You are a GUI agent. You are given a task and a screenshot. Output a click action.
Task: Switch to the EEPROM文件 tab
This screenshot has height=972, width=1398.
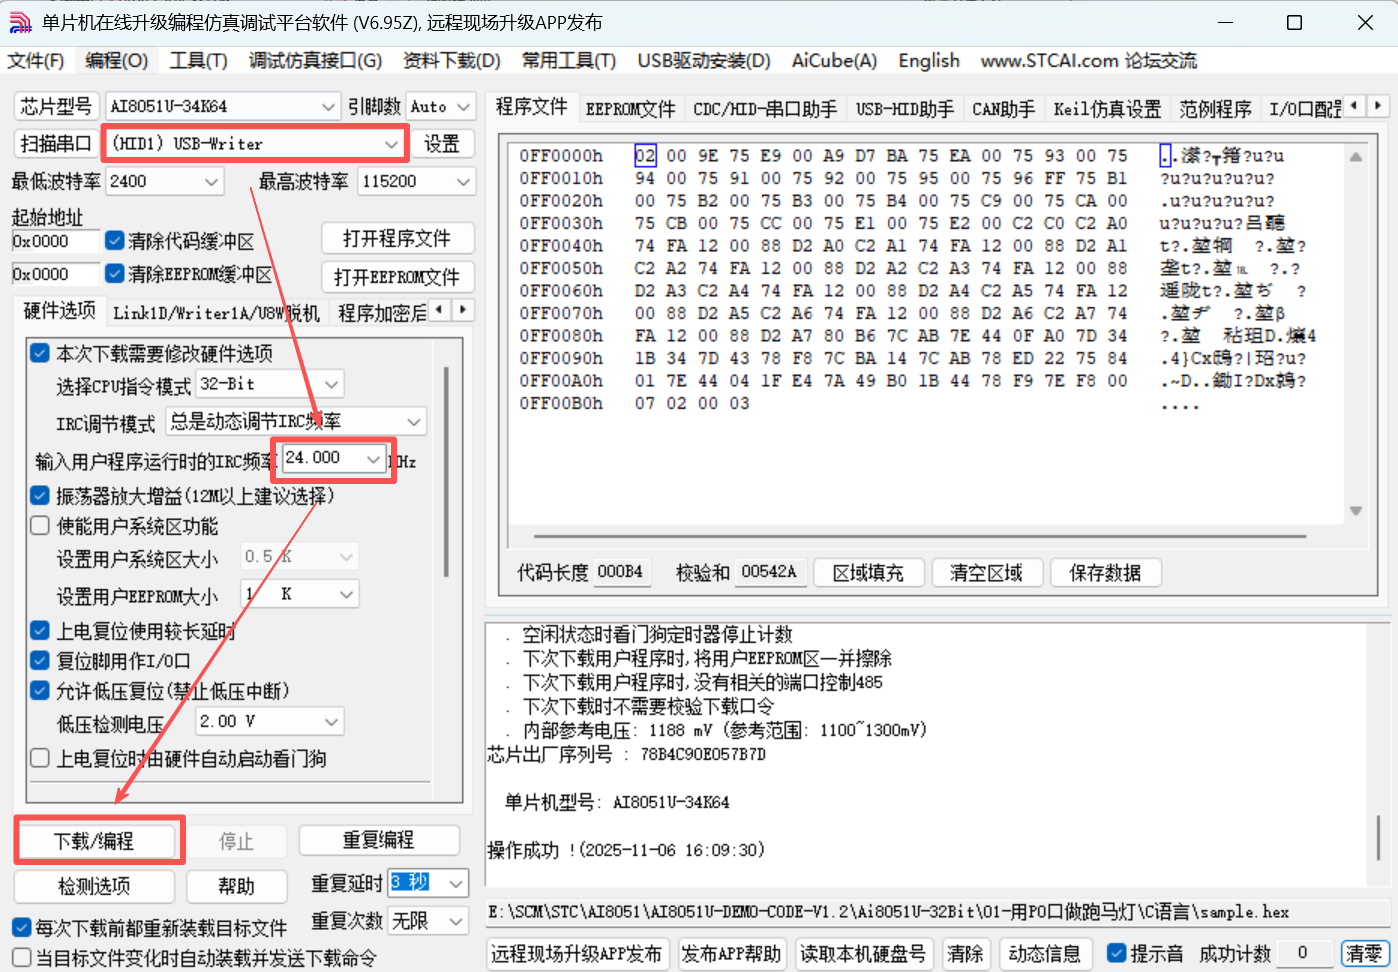[x=630, y=108]
